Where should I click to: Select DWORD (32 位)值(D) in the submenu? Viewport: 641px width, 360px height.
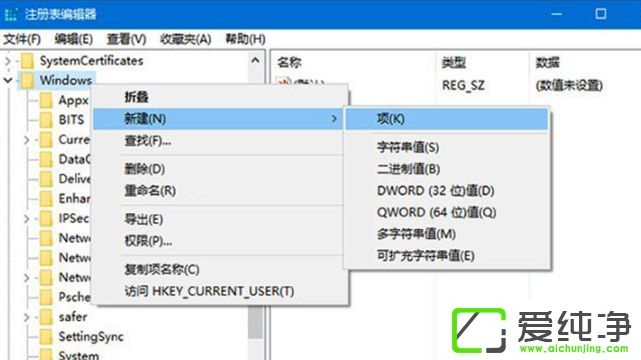coord(446,190)
